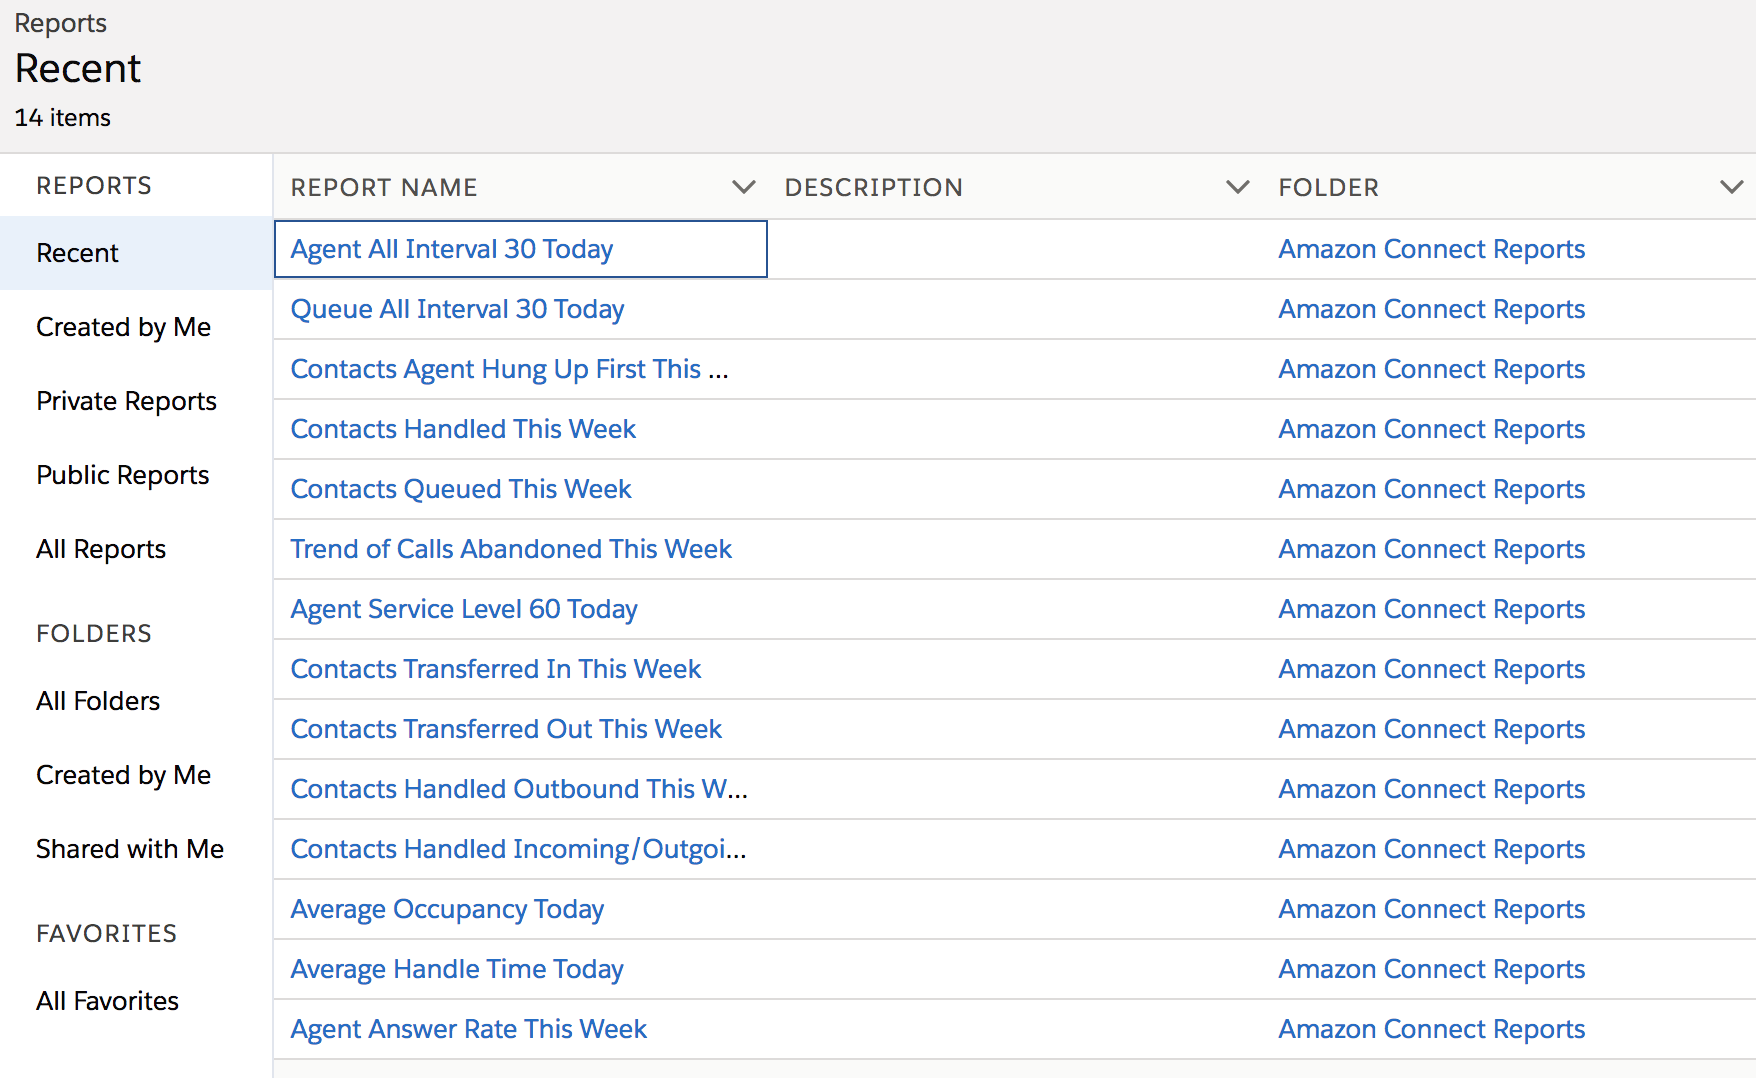Open the Average Occupancy Today report
Viewport: 1756px width, 1078px height.
[447, 909]
